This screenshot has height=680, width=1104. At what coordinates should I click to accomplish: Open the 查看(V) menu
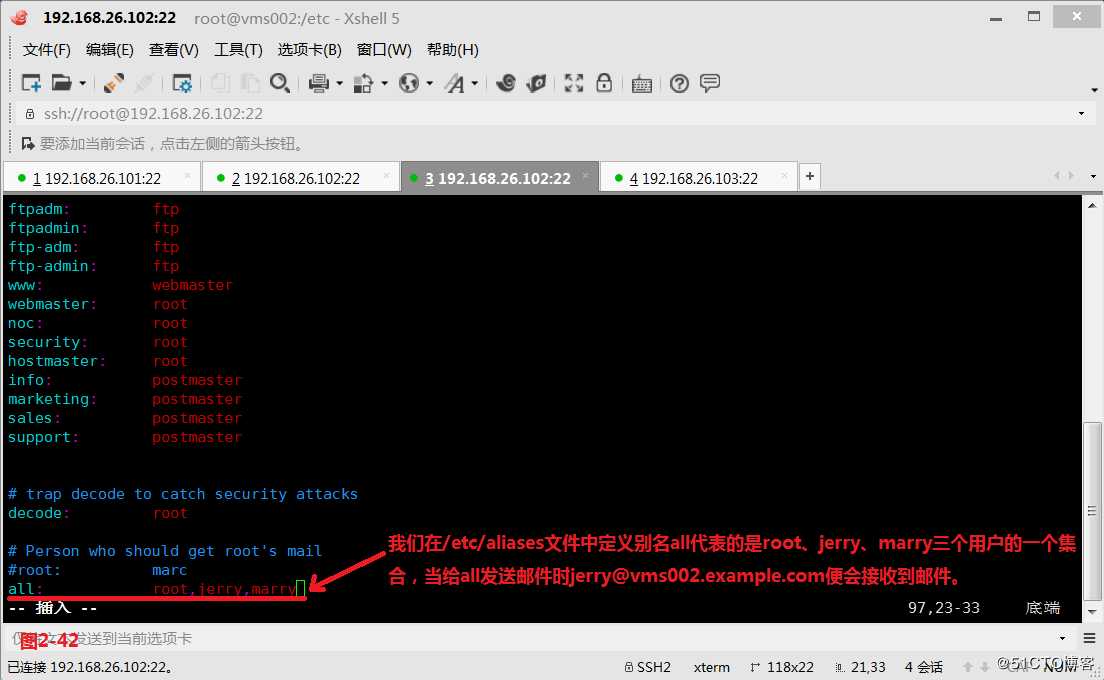[x=173, y=50]
